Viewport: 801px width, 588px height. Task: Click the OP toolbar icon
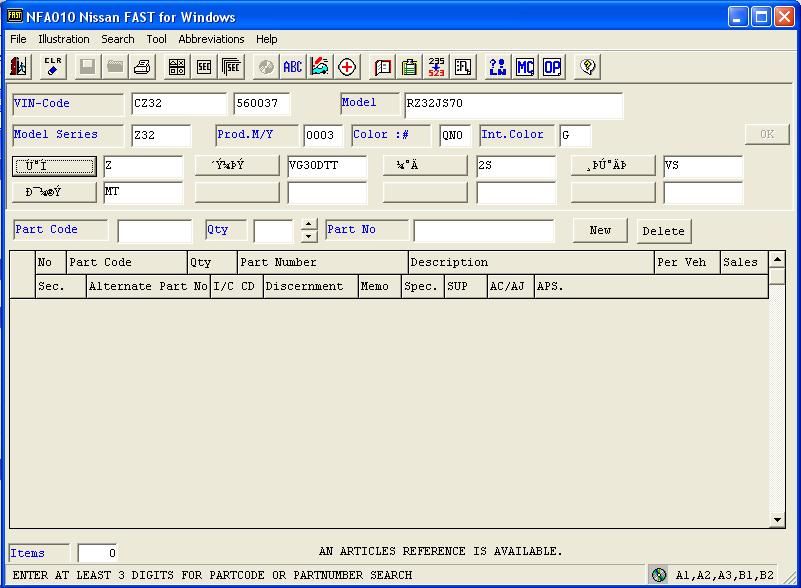pos(552,67)
